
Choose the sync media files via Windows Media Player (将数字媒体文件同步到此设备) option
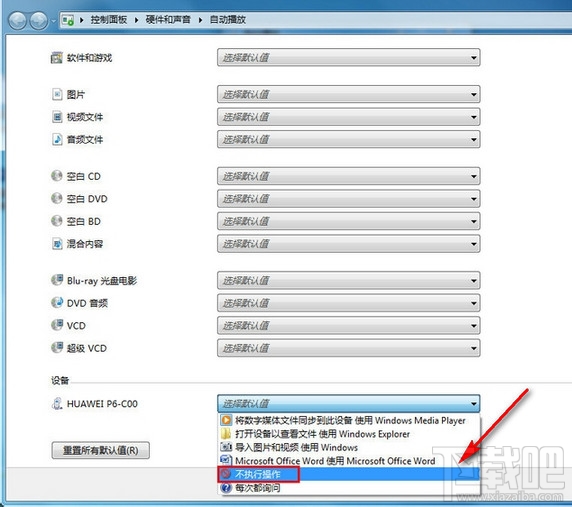click(349, 420)
